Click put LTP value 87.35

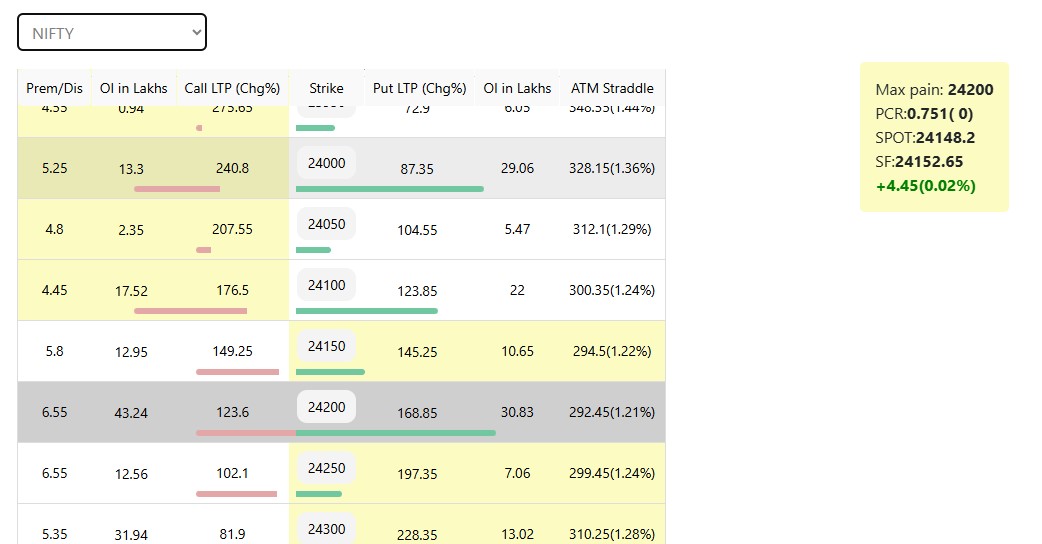pos(417,169)
